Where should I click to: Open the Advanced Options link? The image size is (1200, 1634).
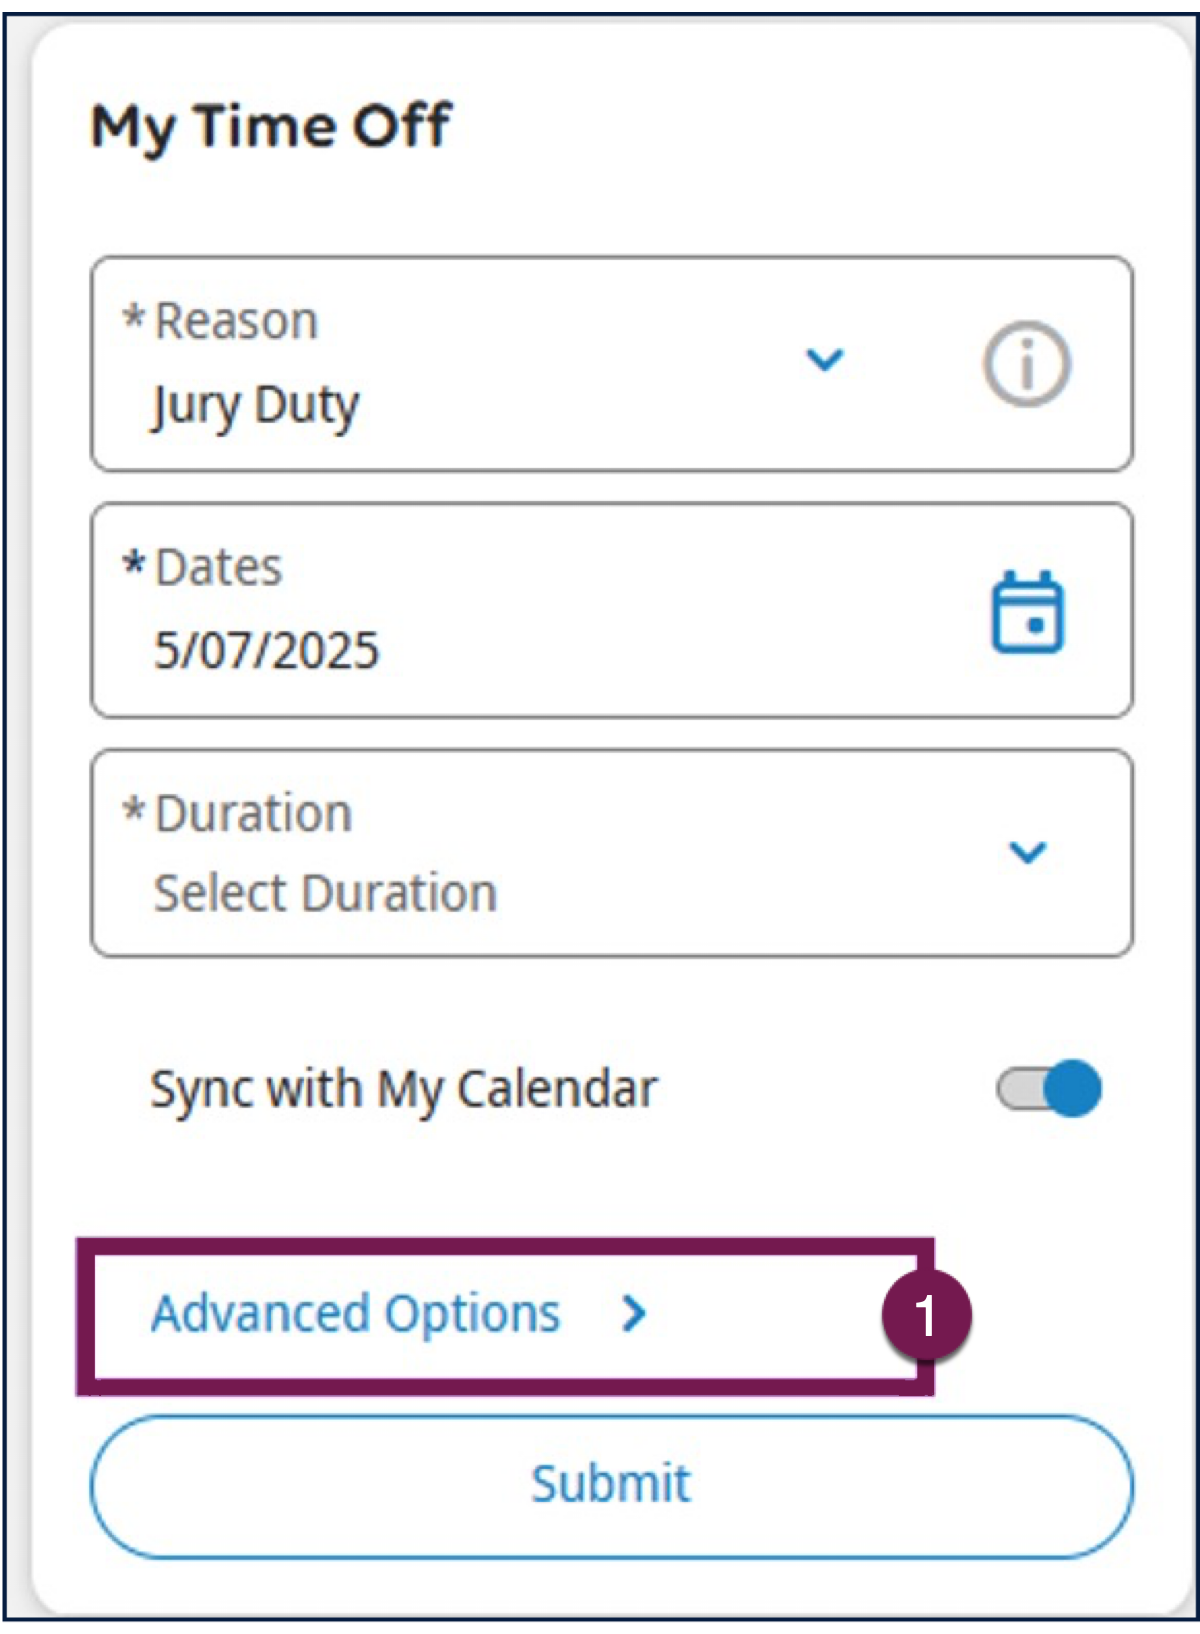[356, 1313]
